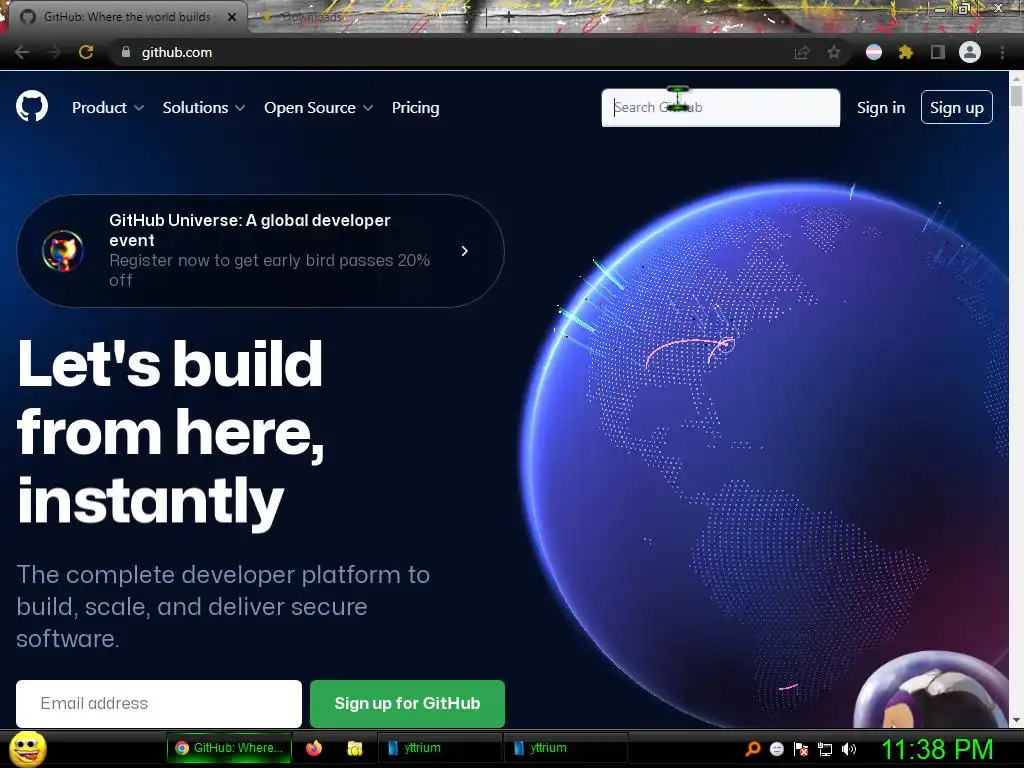Toggle the browser side panel
This screenshot has height=768, width=1024.
pyautogui.click(x=938, y=52)
